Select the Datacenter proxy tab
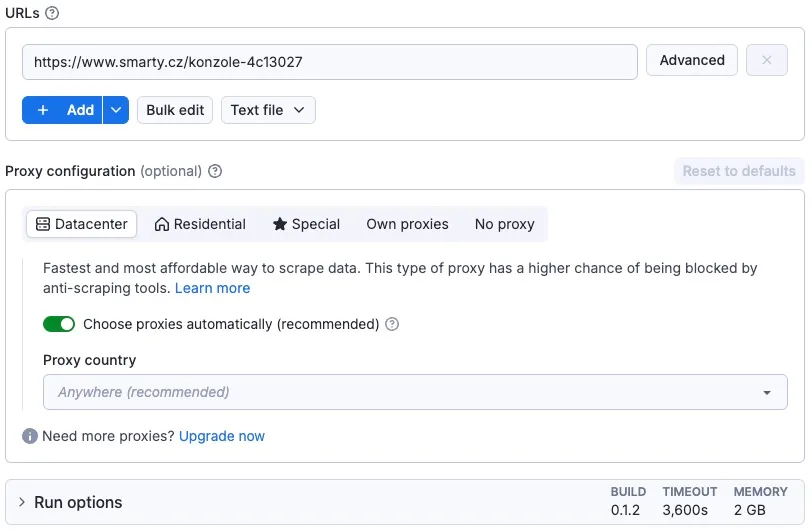 pyautogui.click(x=81, y=224)
